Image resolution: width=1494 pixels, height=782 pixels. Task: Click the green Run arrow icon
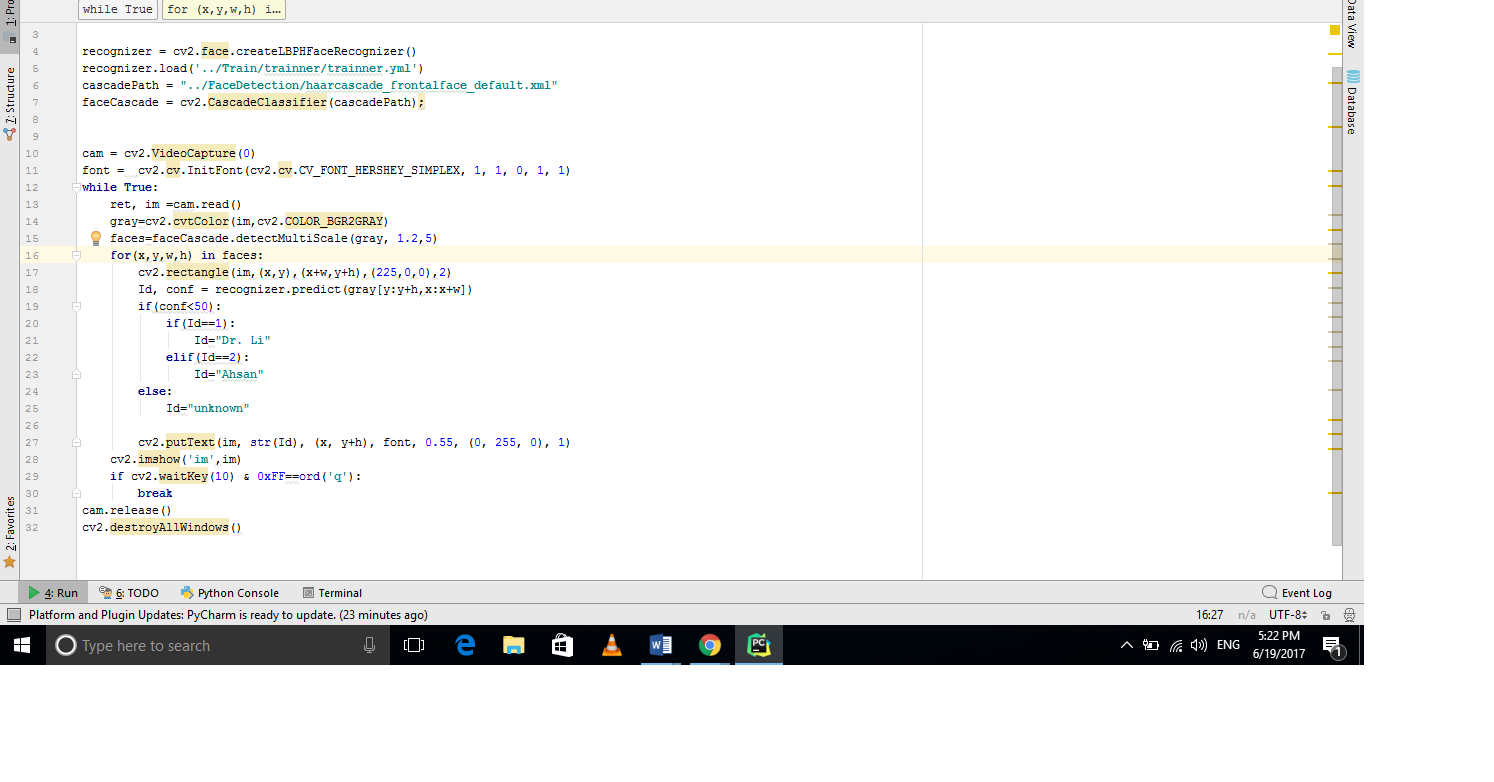(x=35, y=592)
